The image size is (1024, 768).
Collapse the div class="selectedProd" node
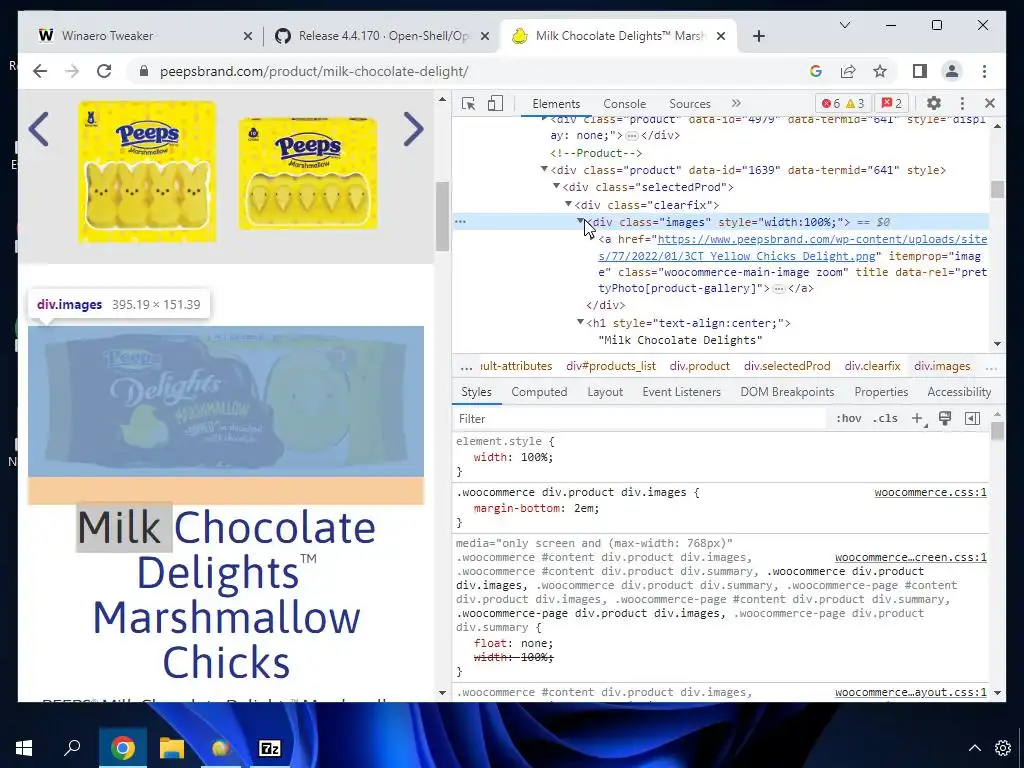(556, 187)
